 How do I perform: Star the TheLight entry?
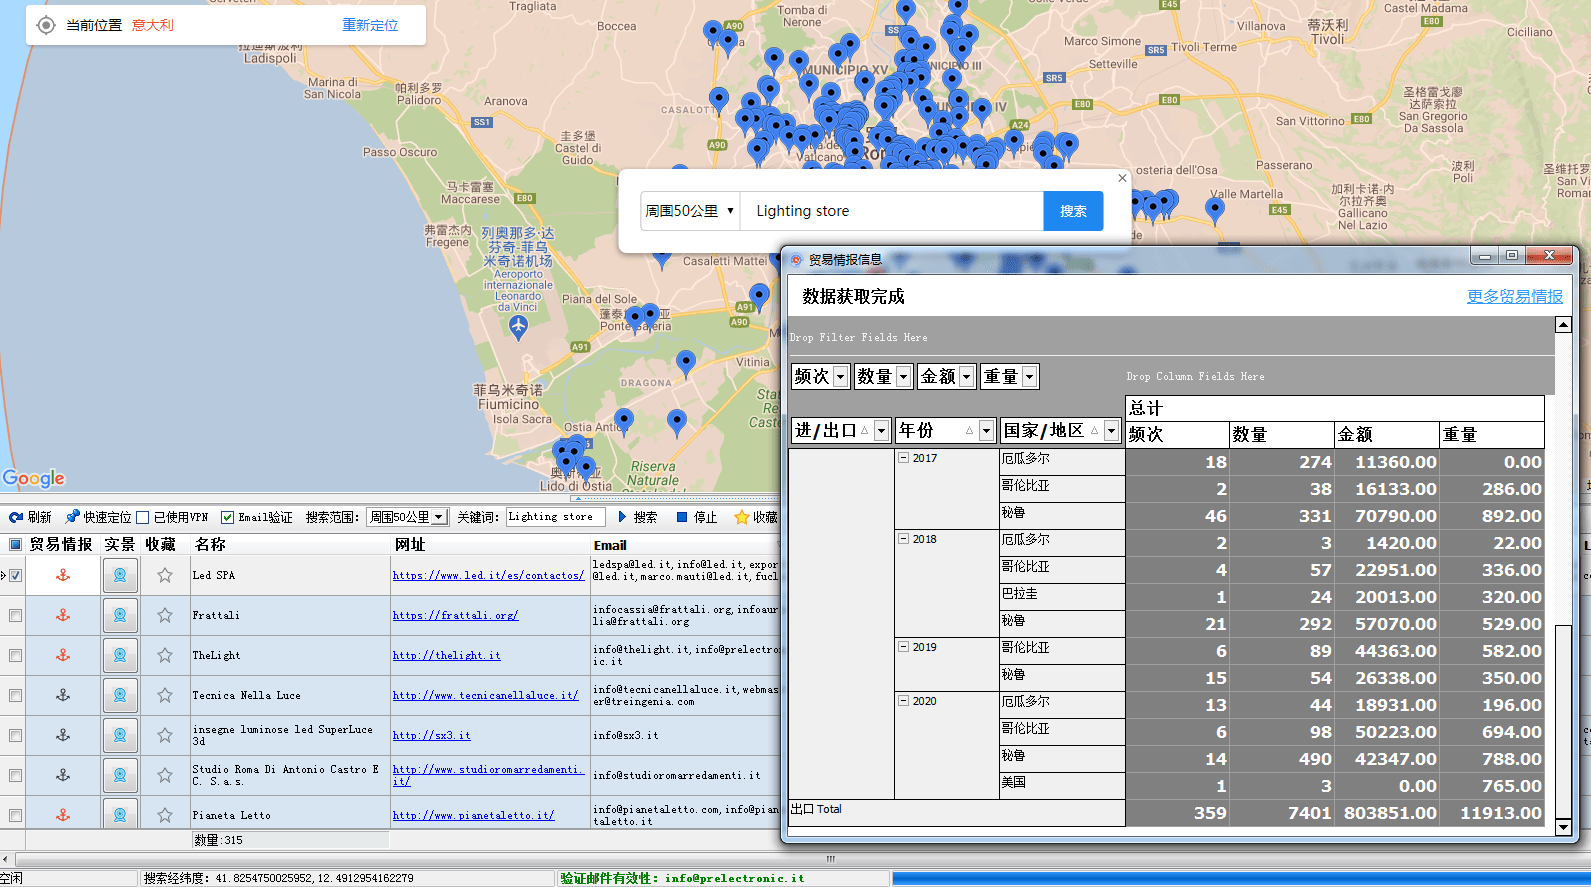coord(165,655)
